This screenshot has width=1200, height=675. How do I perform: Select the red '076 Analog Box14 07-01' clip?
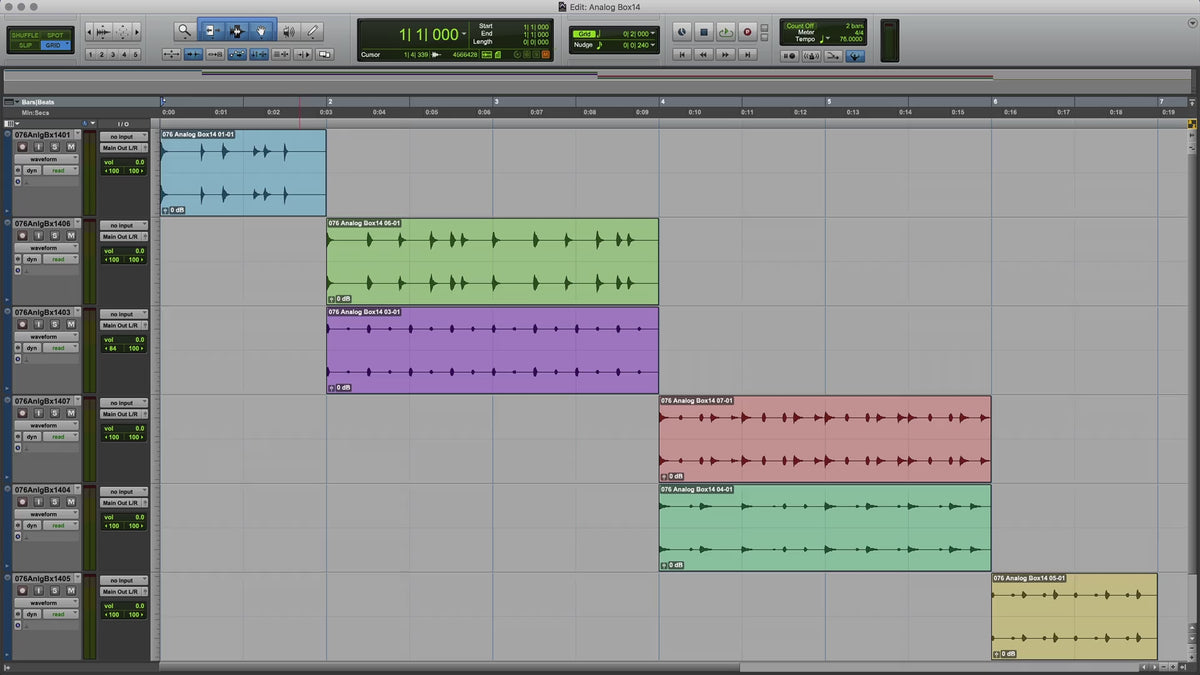click(824, 440)
